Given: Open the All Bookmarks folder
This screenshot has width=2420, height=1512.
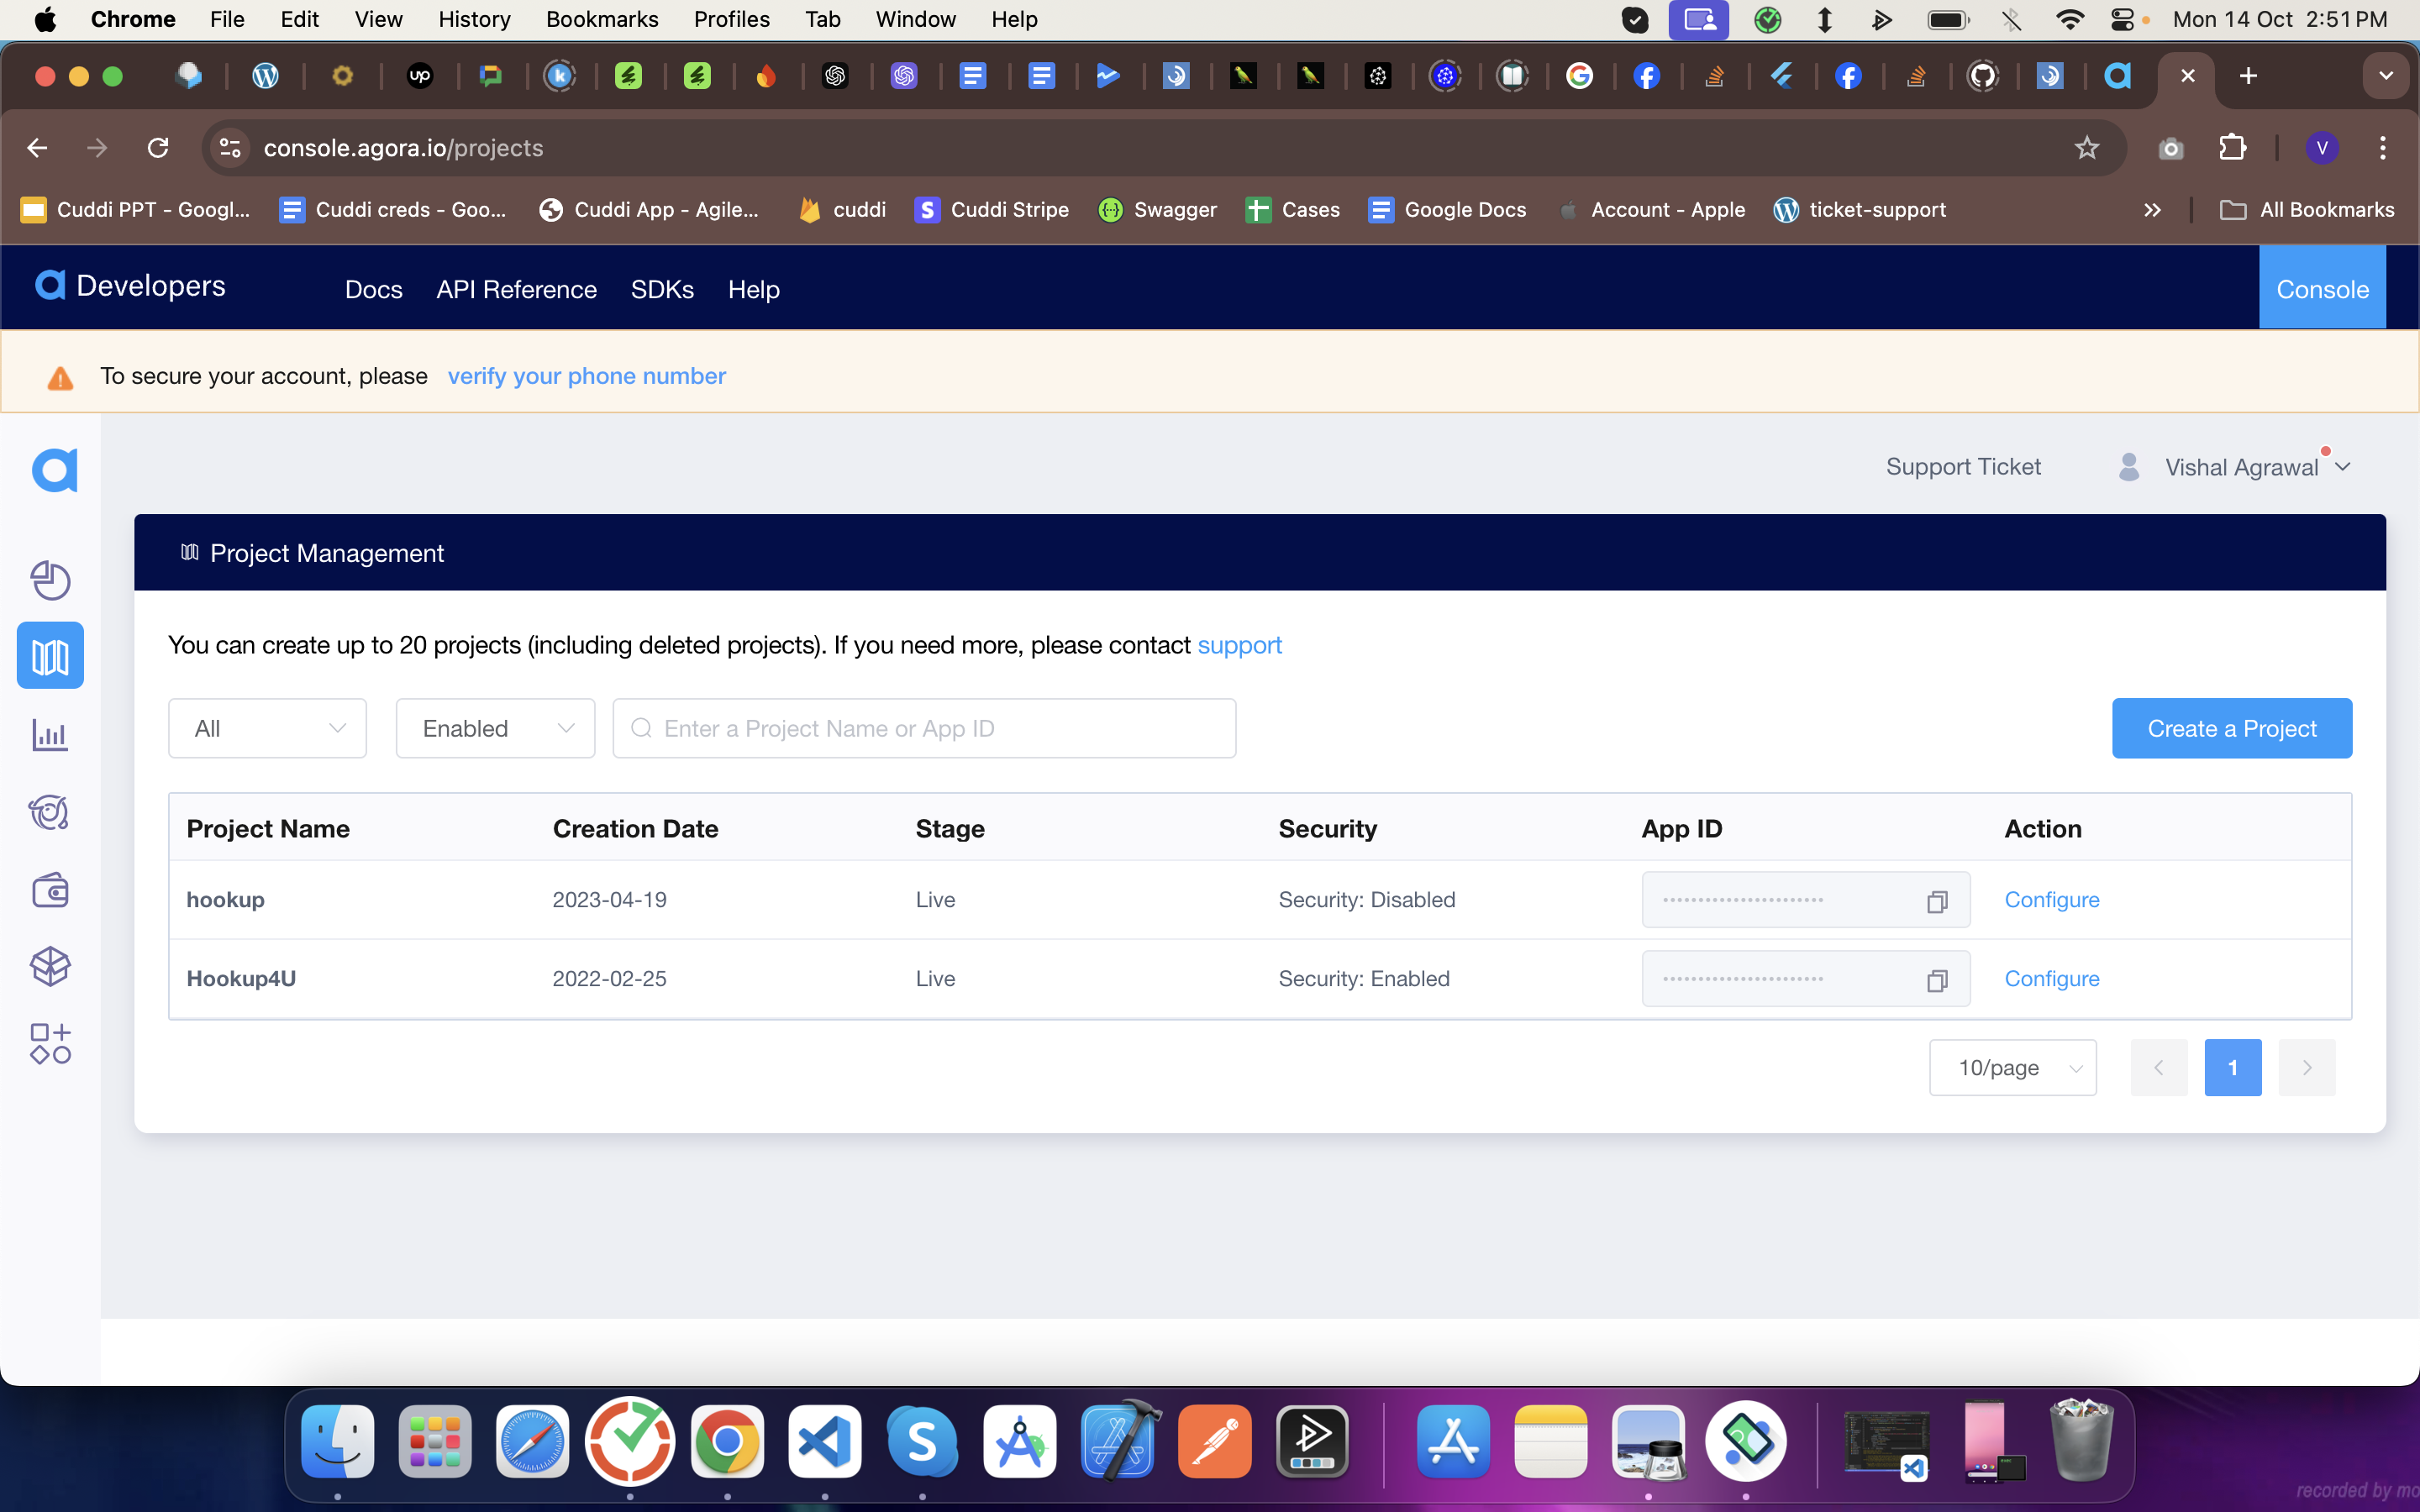Looking at the screenshot, I should (2307, 210).
